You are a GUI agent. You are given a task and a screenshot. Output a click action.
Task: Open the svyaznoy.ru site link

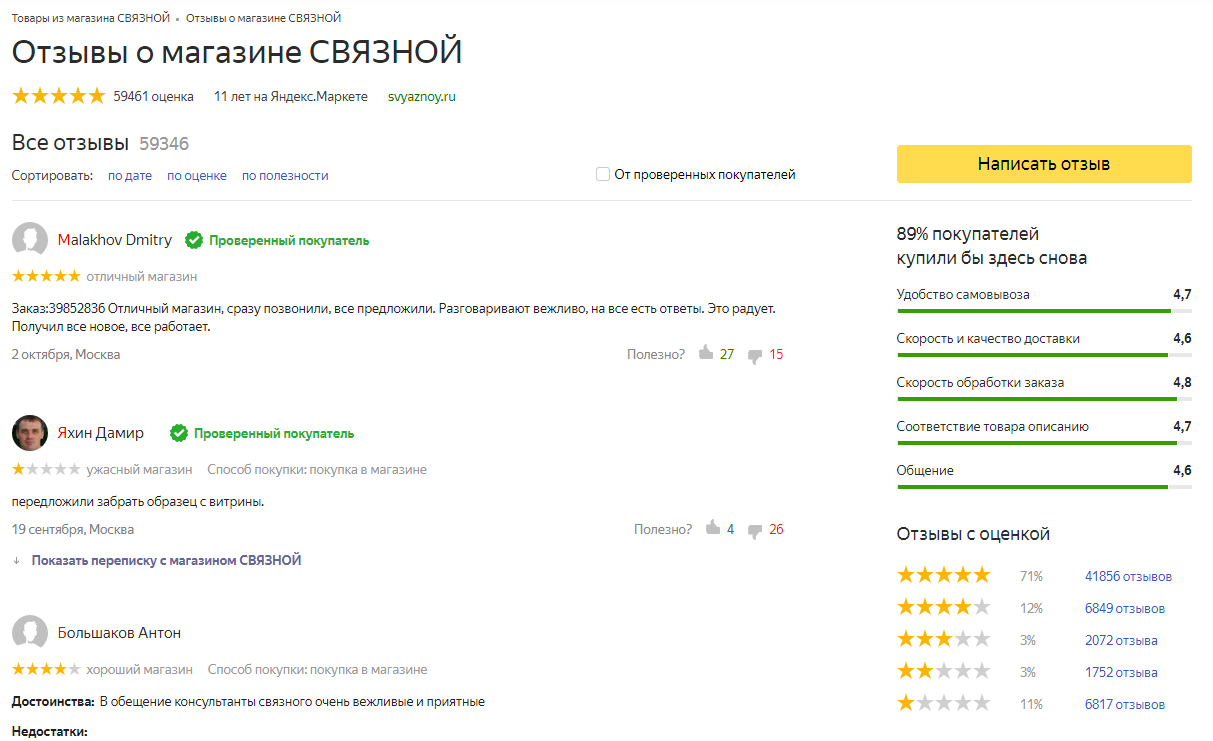422,97
